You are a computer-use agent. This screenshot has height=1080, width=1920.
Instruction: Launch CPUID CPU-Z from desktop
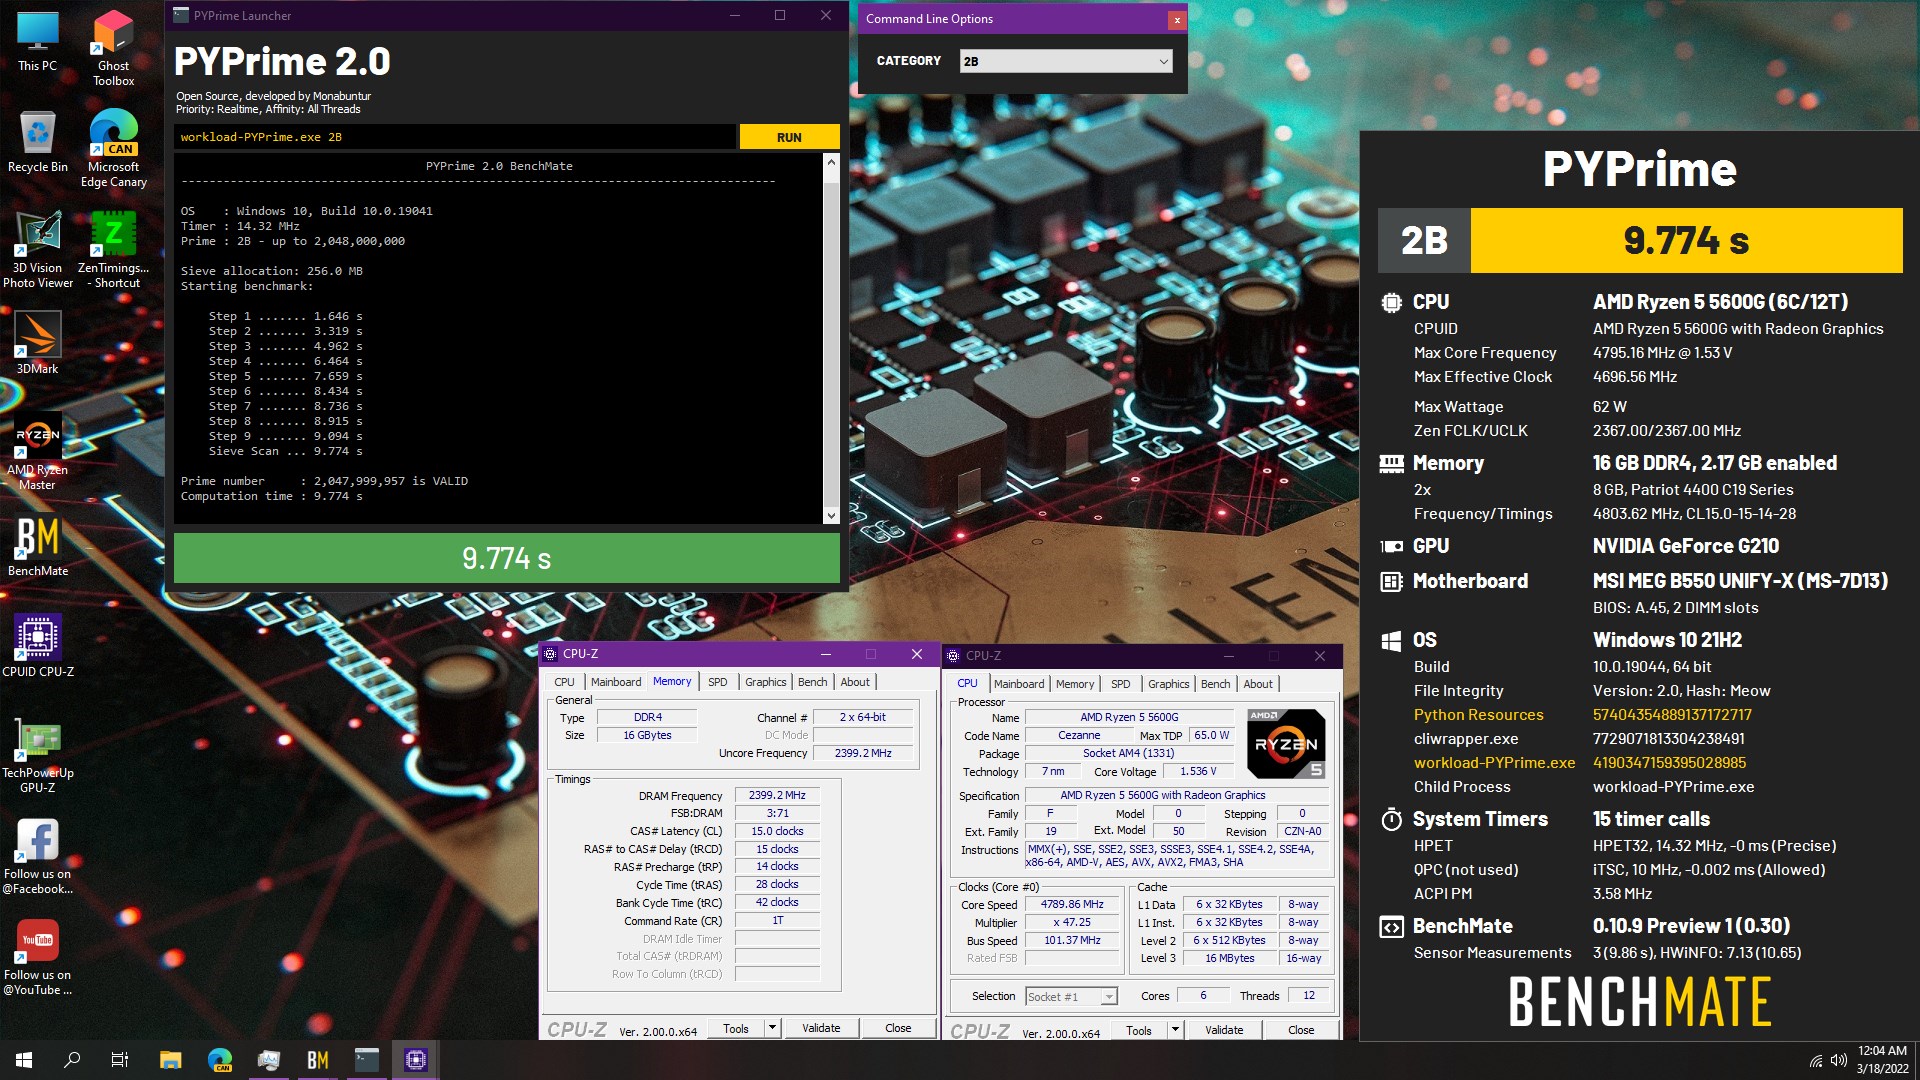point(37,646)
